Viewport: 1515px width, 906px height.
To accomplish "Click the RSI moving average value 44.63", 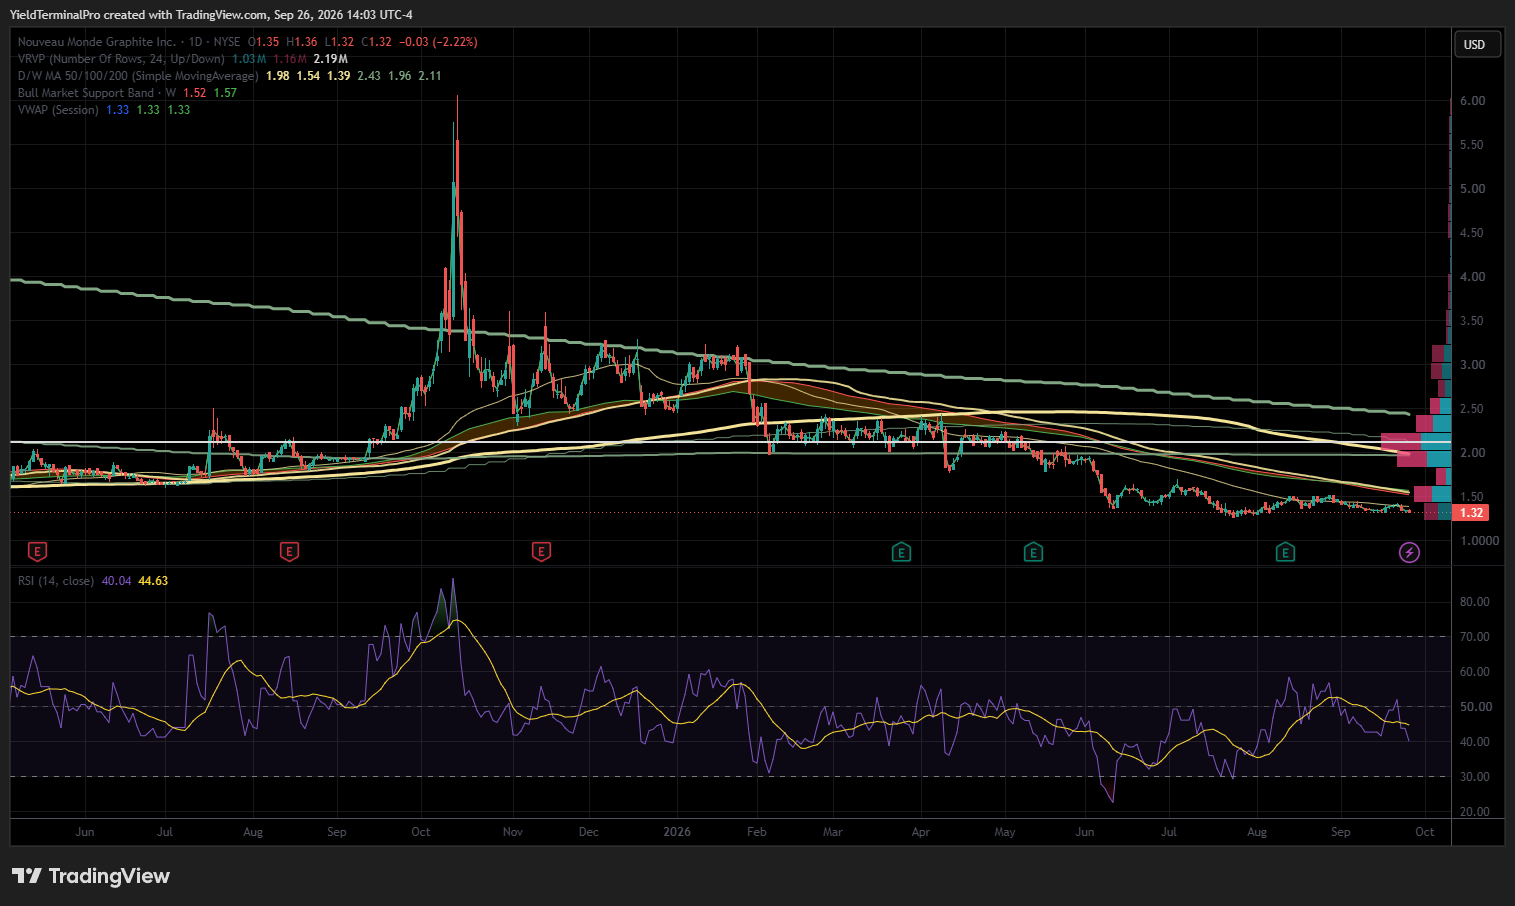I will click(x=153, y=581).
